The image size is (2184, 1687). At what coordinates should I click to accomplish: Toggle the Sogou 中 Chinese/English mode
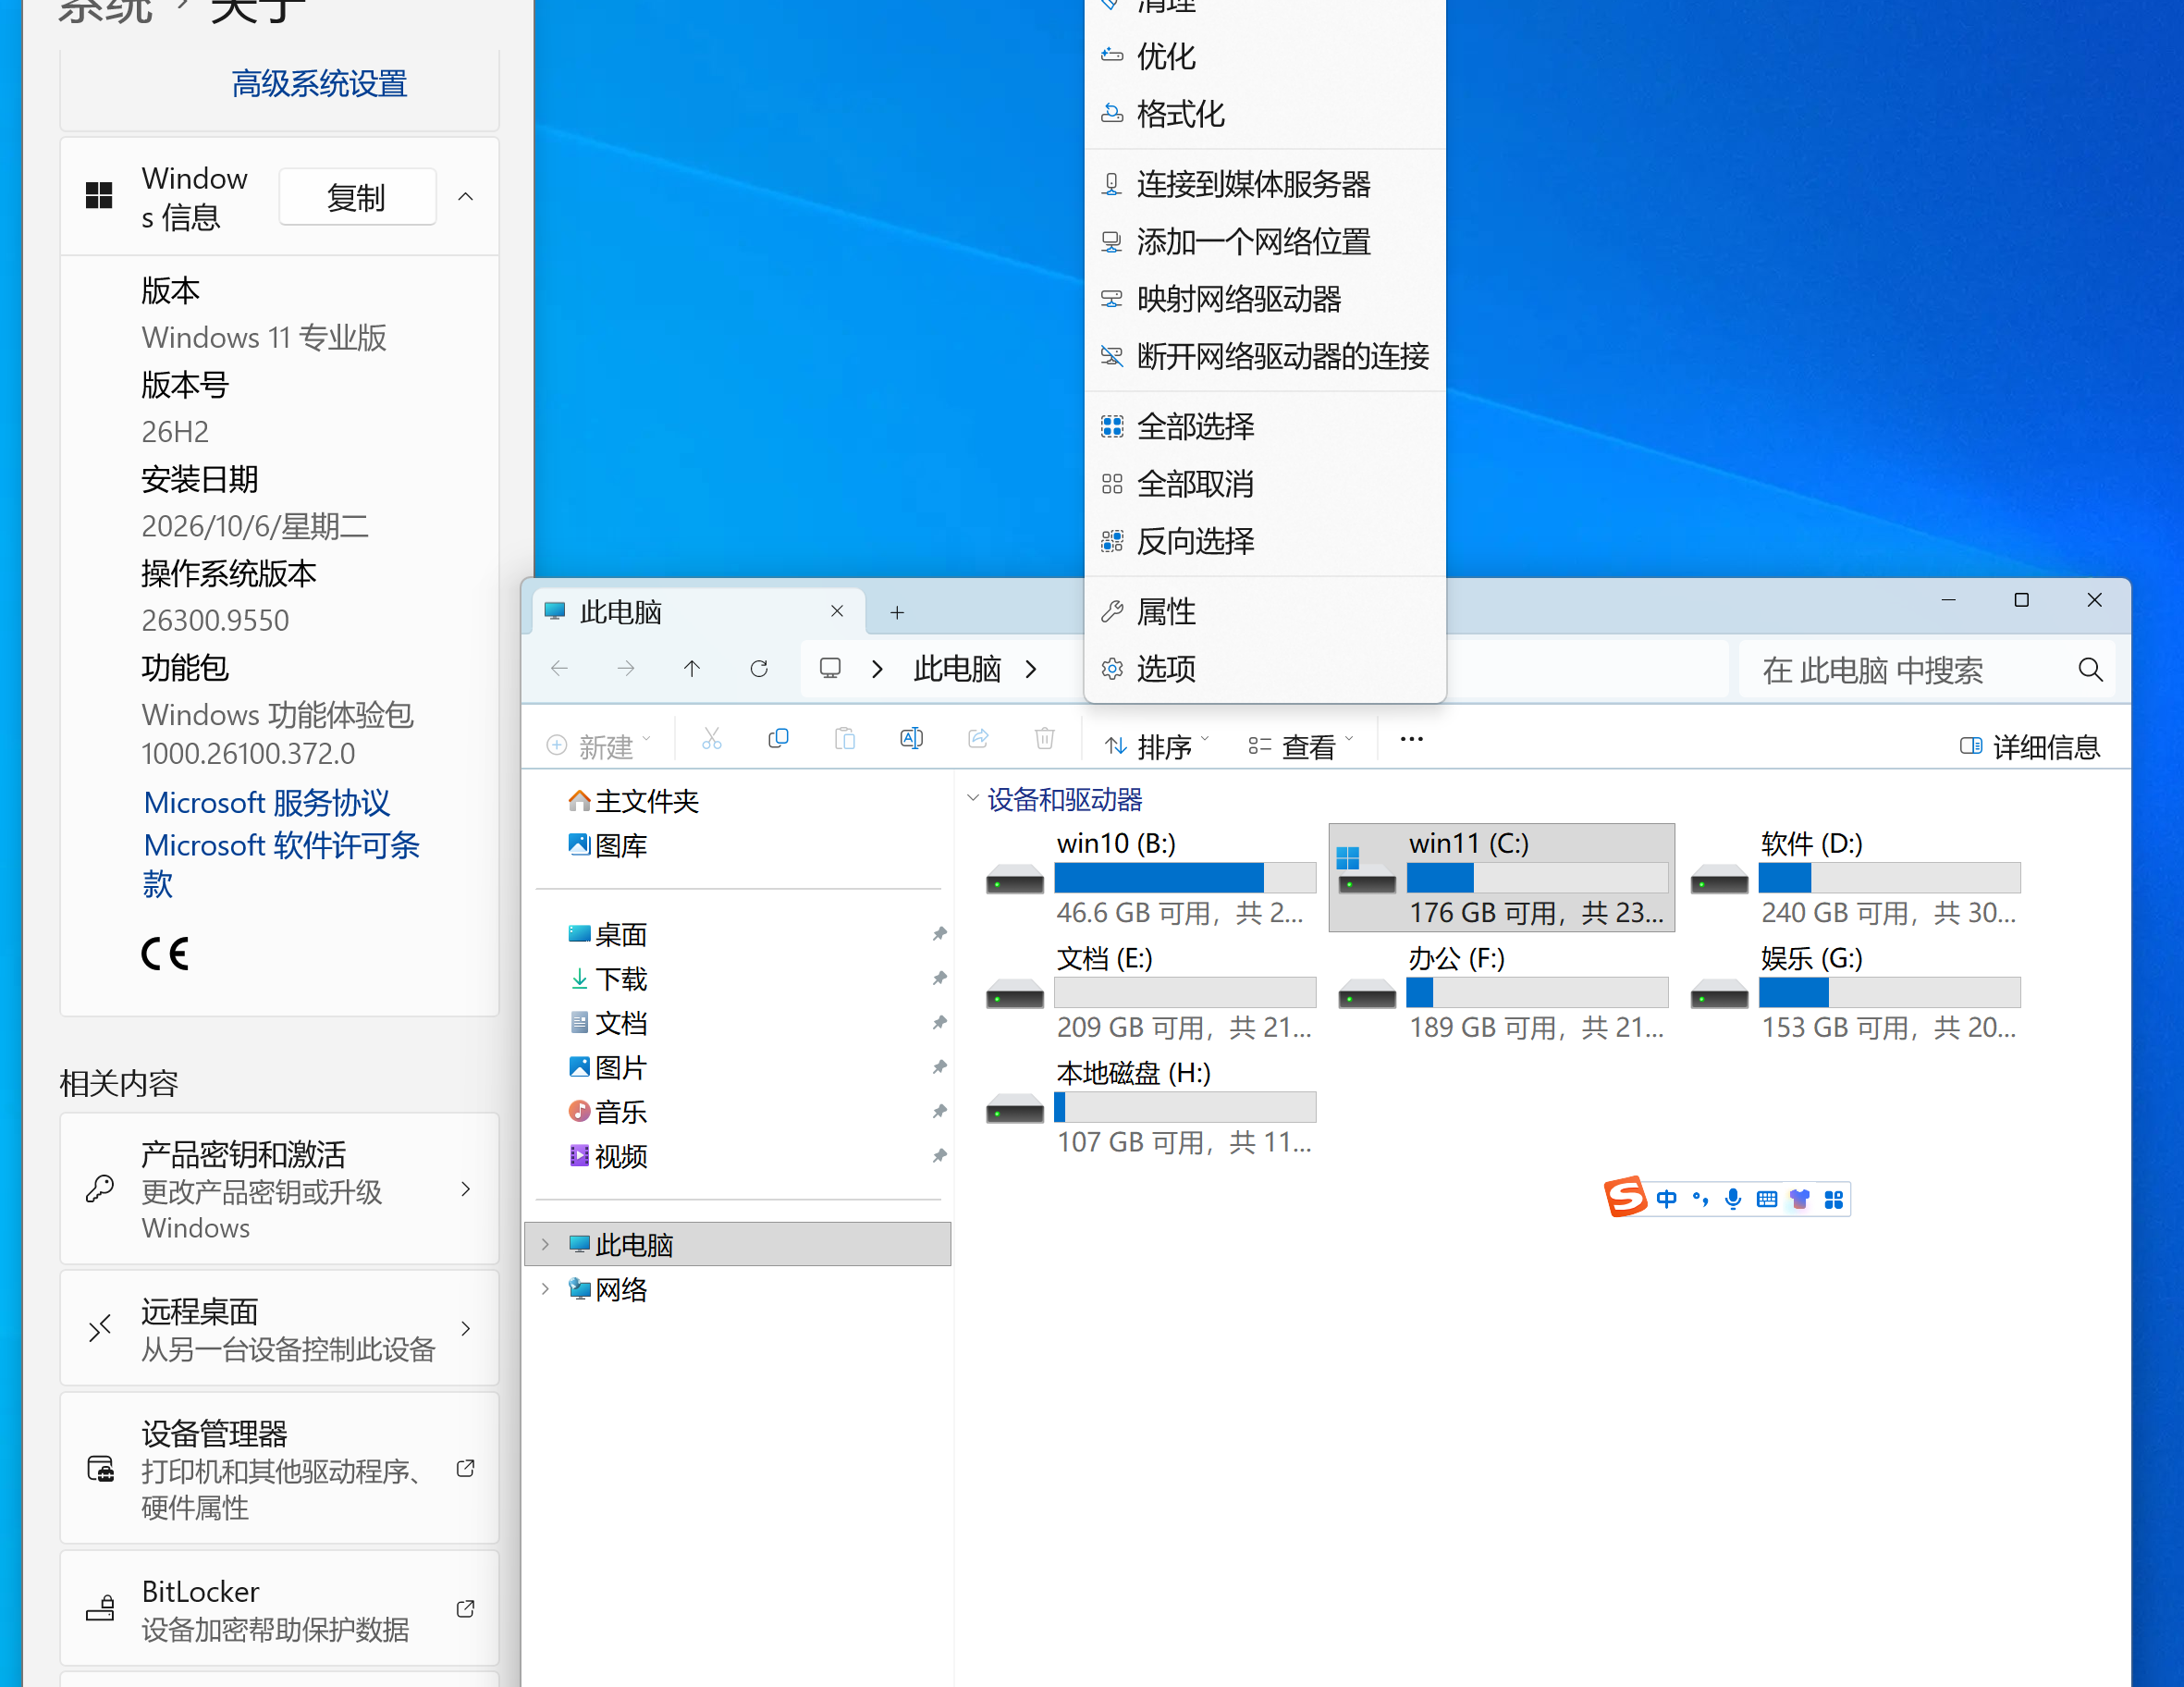click(x=1666, y=1199)
